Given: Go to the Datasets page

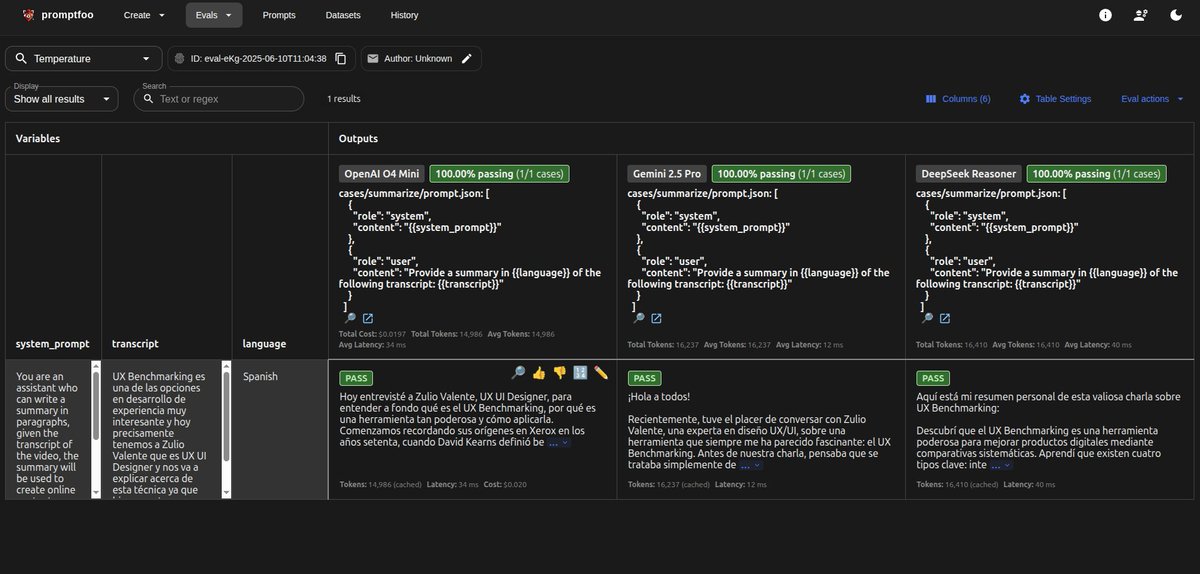Looking at the screenshot, I should [x=343, y=15].
